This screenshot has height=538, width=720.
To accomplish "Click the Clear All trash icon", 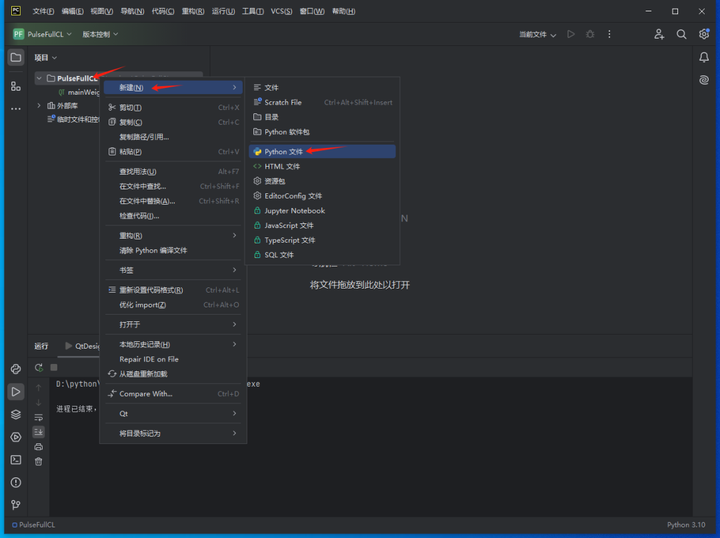I will [39, 461].
